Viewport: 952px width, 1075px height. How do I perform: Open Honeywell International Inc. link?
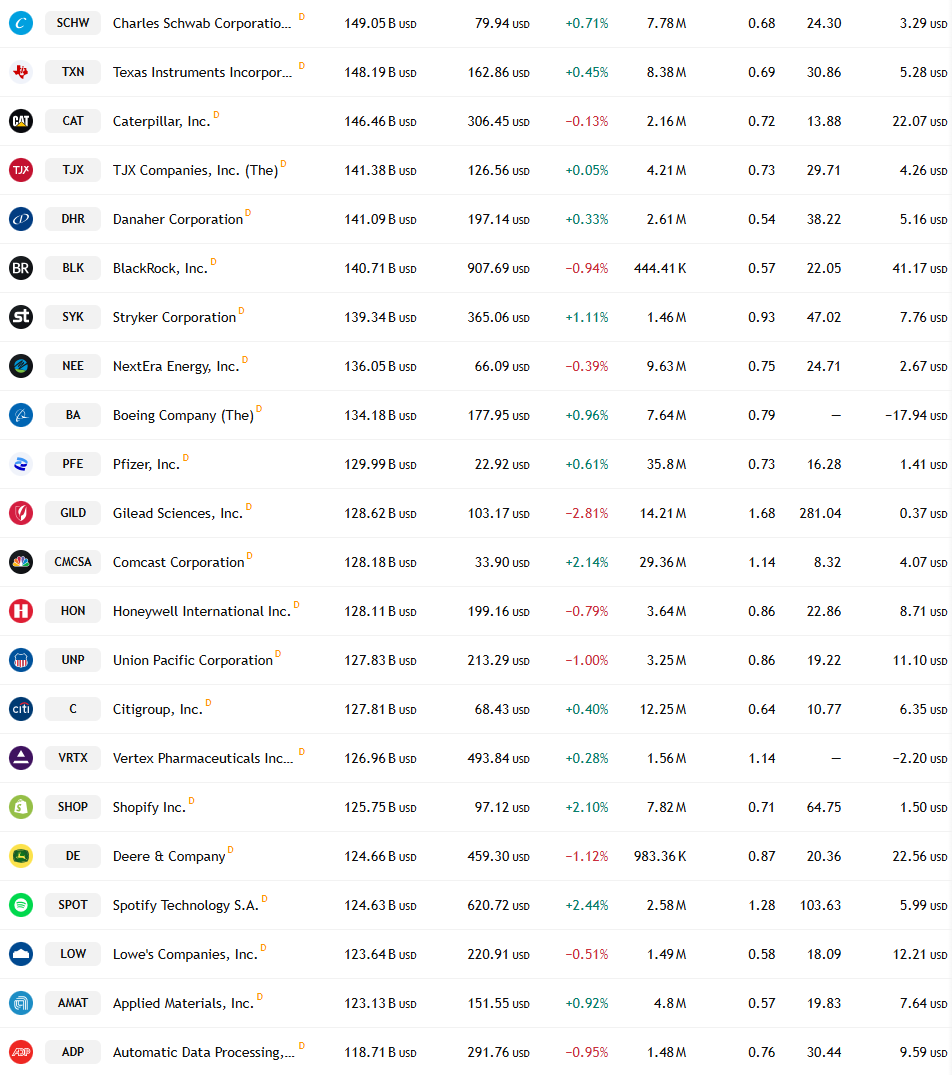tap(202, 612)
